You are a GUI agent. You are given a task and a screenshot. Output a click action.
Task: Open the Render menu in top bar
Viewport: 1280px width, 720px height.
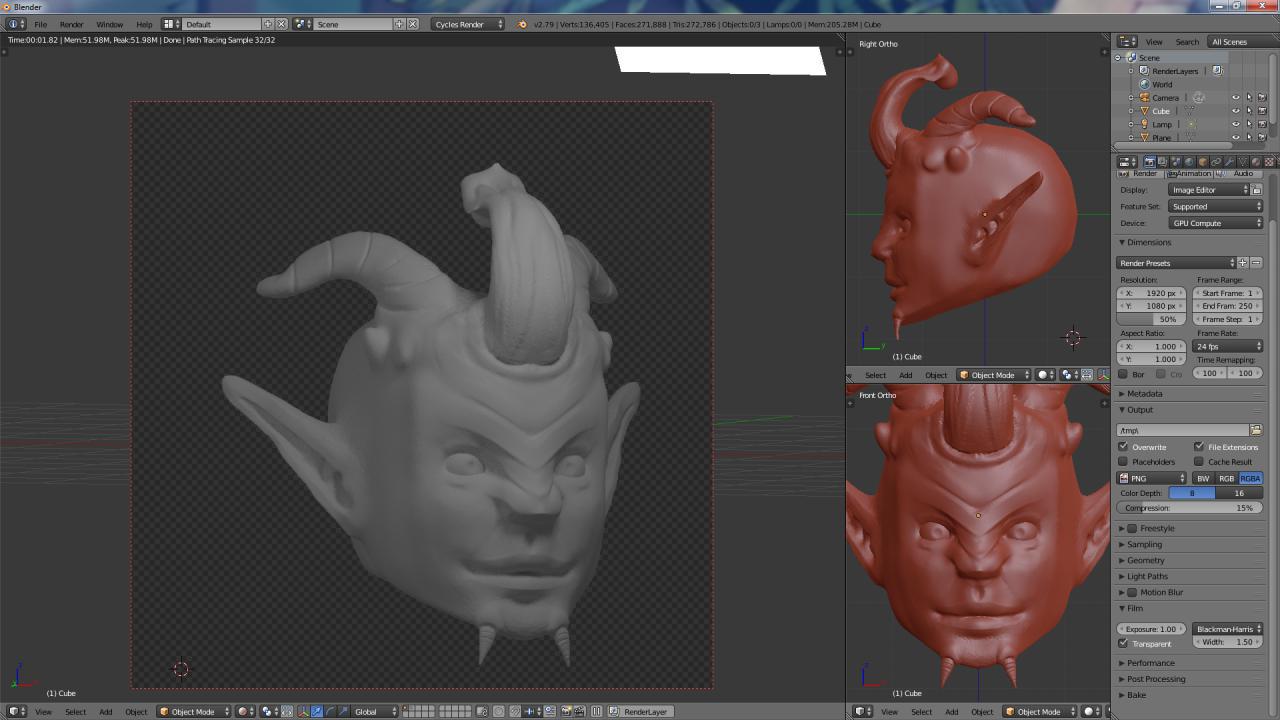71,24
